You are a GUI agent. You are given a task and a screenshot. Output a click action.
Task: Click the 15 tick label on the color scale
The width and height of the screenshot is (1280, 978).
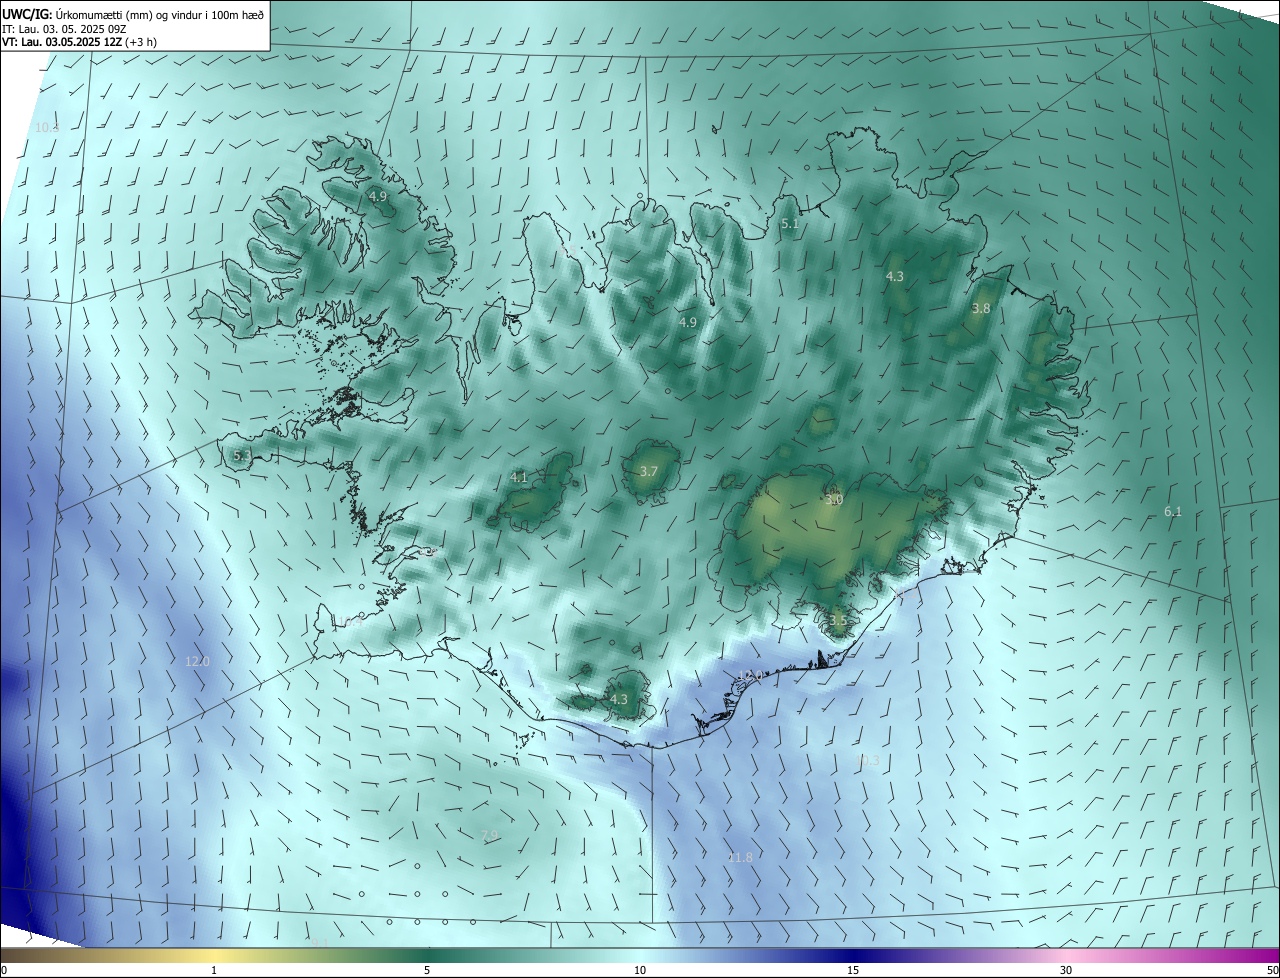(853, 970)
